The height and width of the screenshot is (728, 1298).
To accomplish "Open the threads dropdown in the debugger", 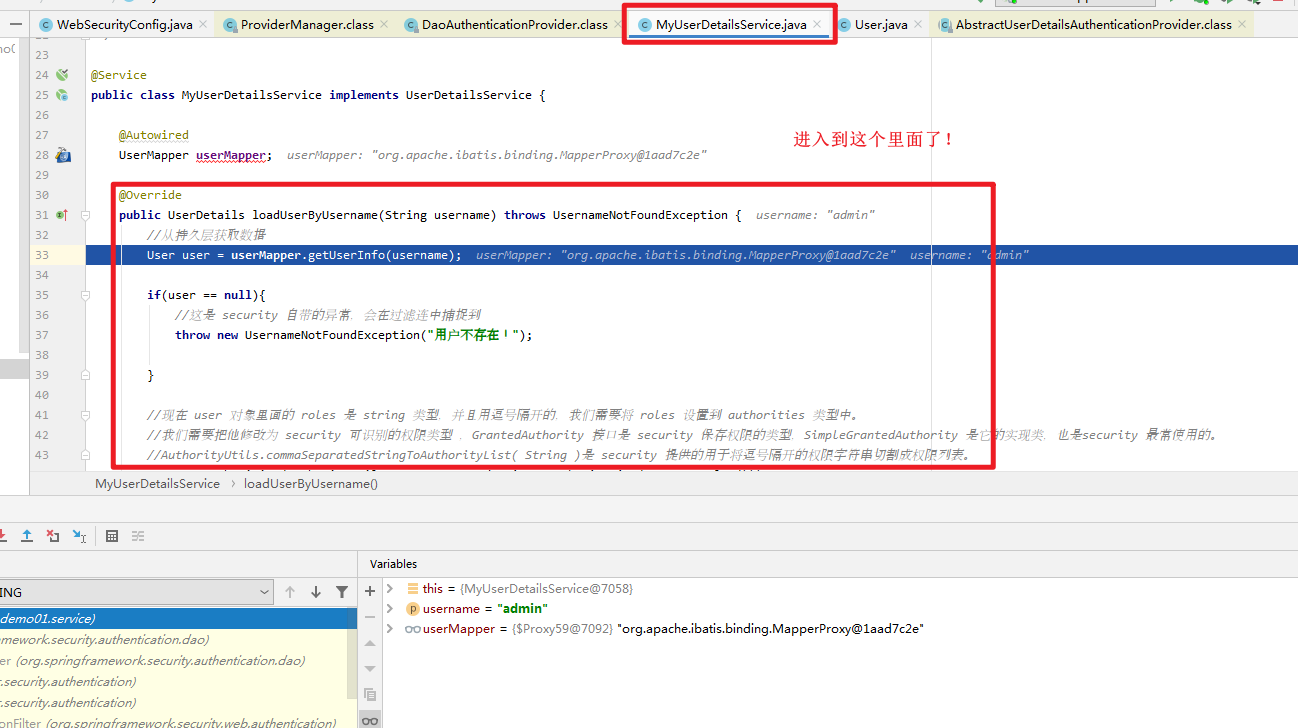I will (x=265, y=591).
